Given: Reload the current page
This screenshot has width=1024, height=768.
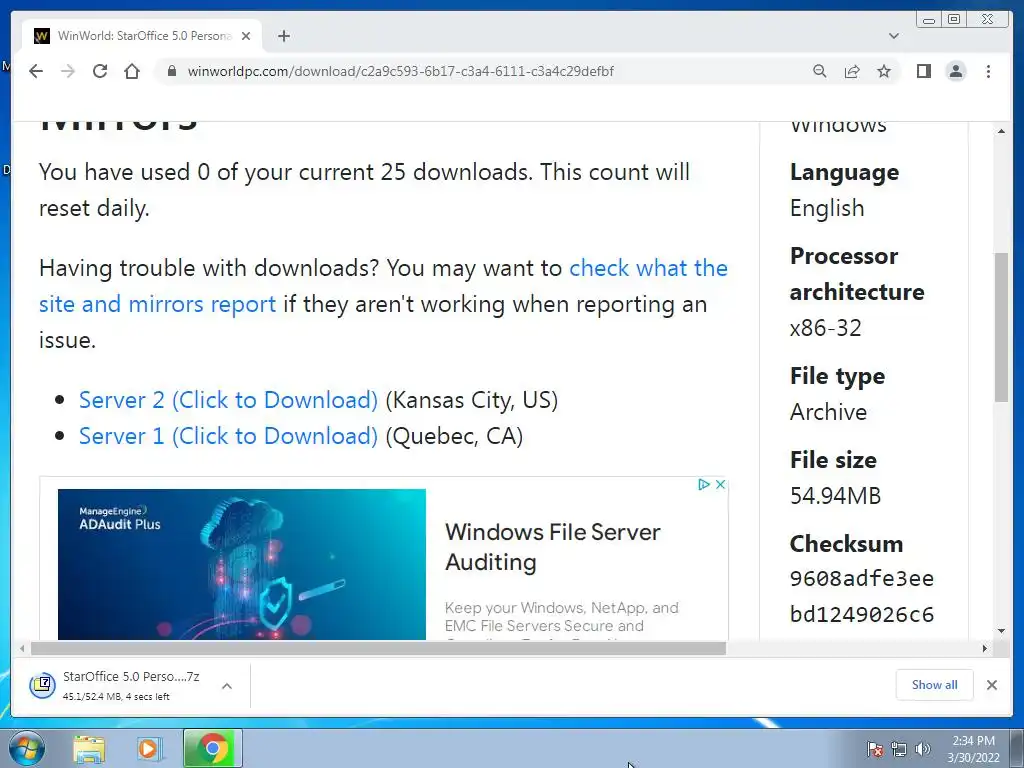Looking at the screenshot, I should point(100,71).
